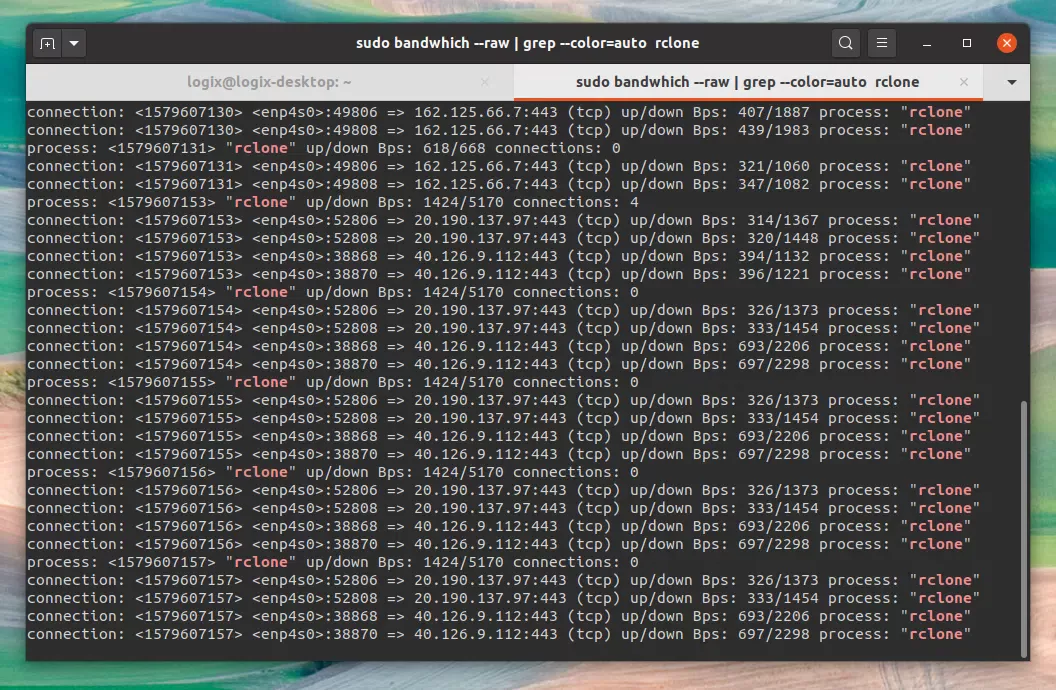Expand the new tab options arrow
The height and width of the screenshot is (690, 1056).
click(74, 44)
